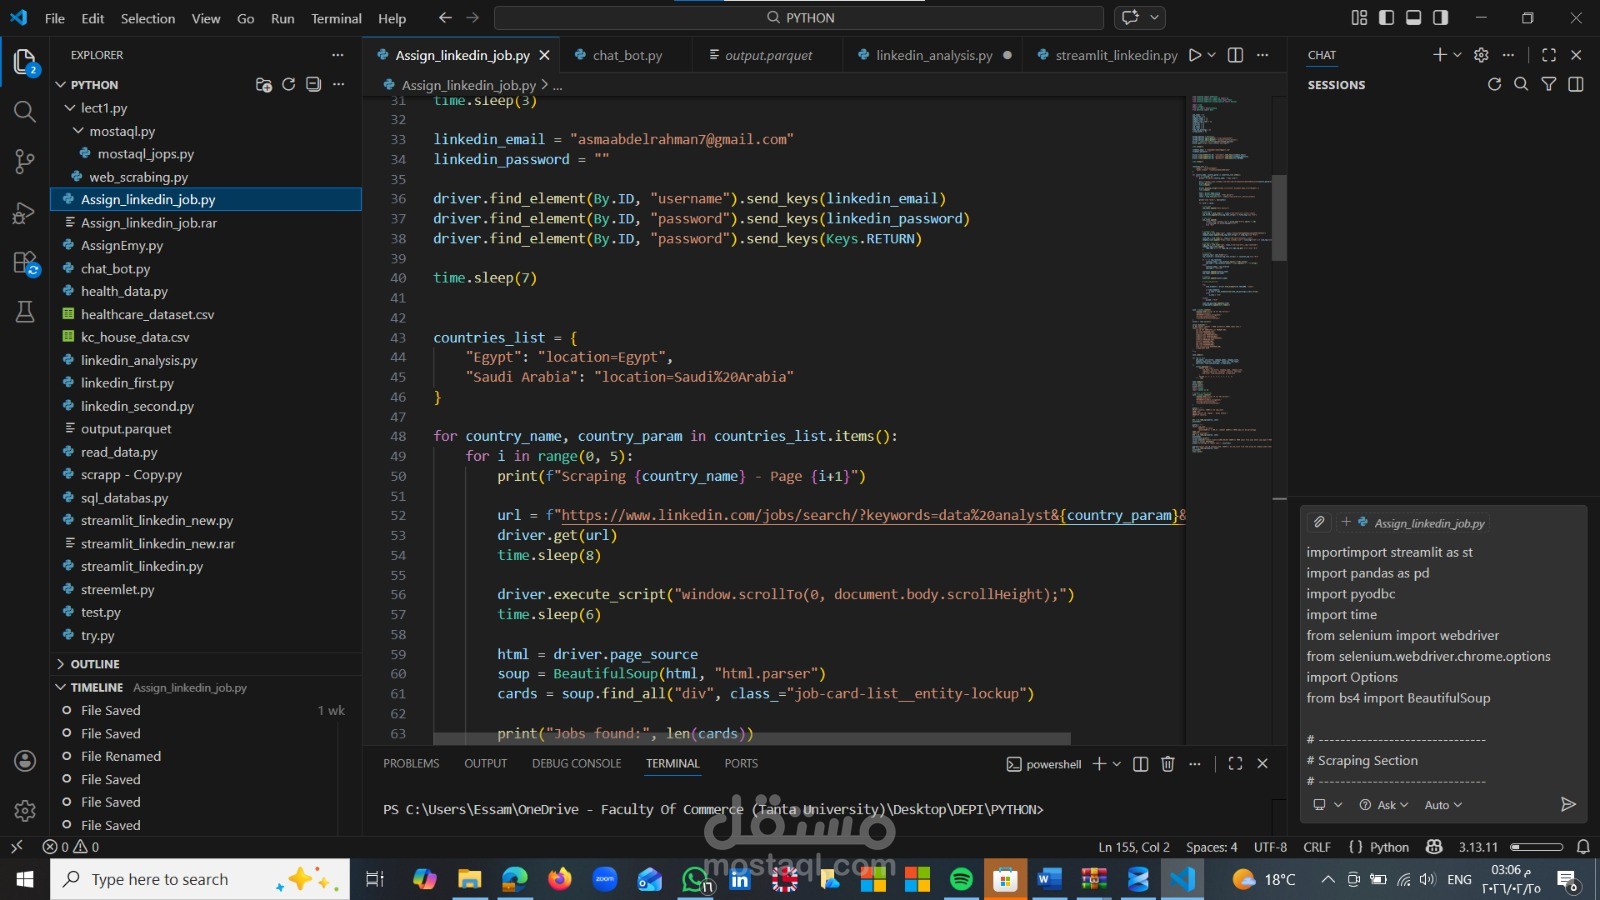Filter the chat sessions
This screenshot has height=900, width=1600.
point(1549,85)
